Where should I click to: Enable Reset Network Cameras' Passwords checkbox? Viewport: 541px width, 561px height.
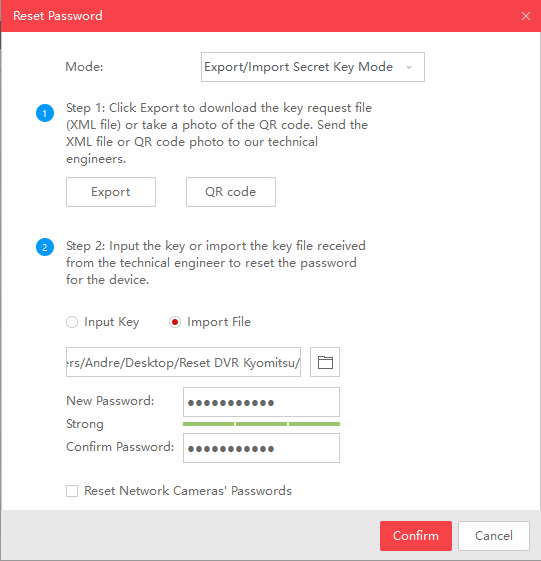[x=72, y=491]
